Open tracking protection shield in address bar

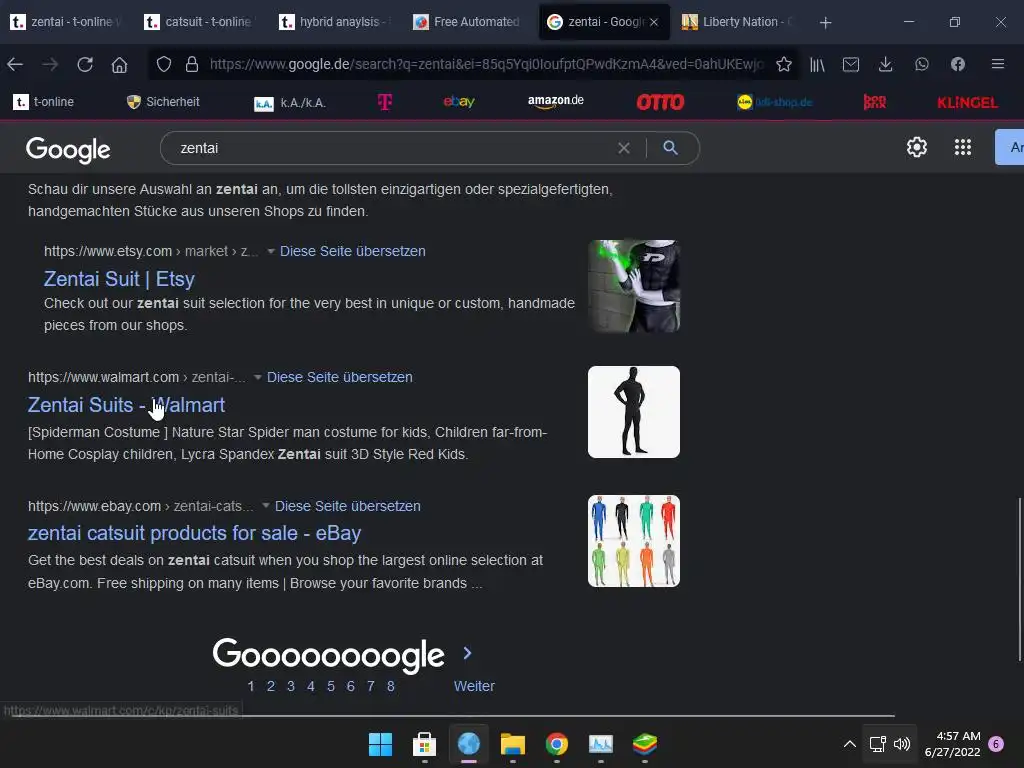tap(164, 64)
